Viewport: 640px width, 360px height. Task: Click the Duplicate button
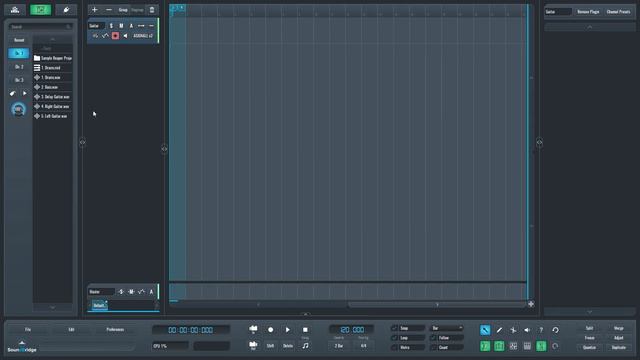[x=619, y=348]
